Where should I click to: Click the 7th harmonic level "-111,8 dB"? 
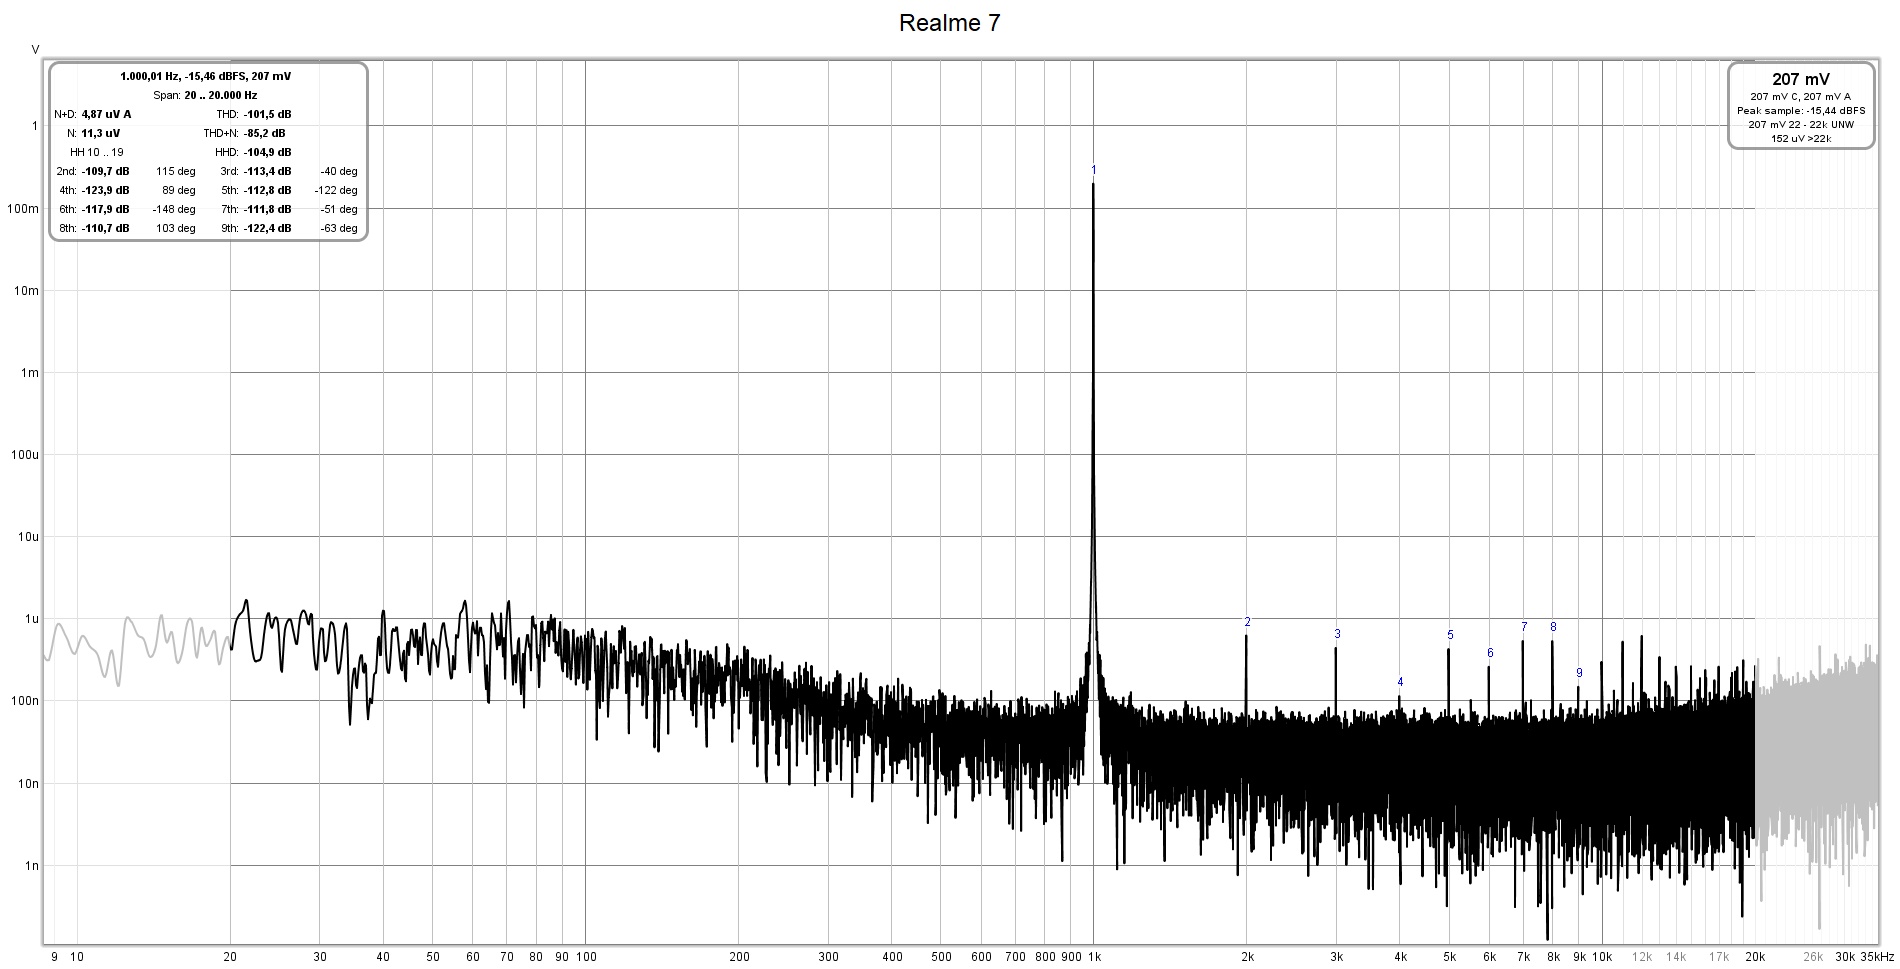click(267, 209)
